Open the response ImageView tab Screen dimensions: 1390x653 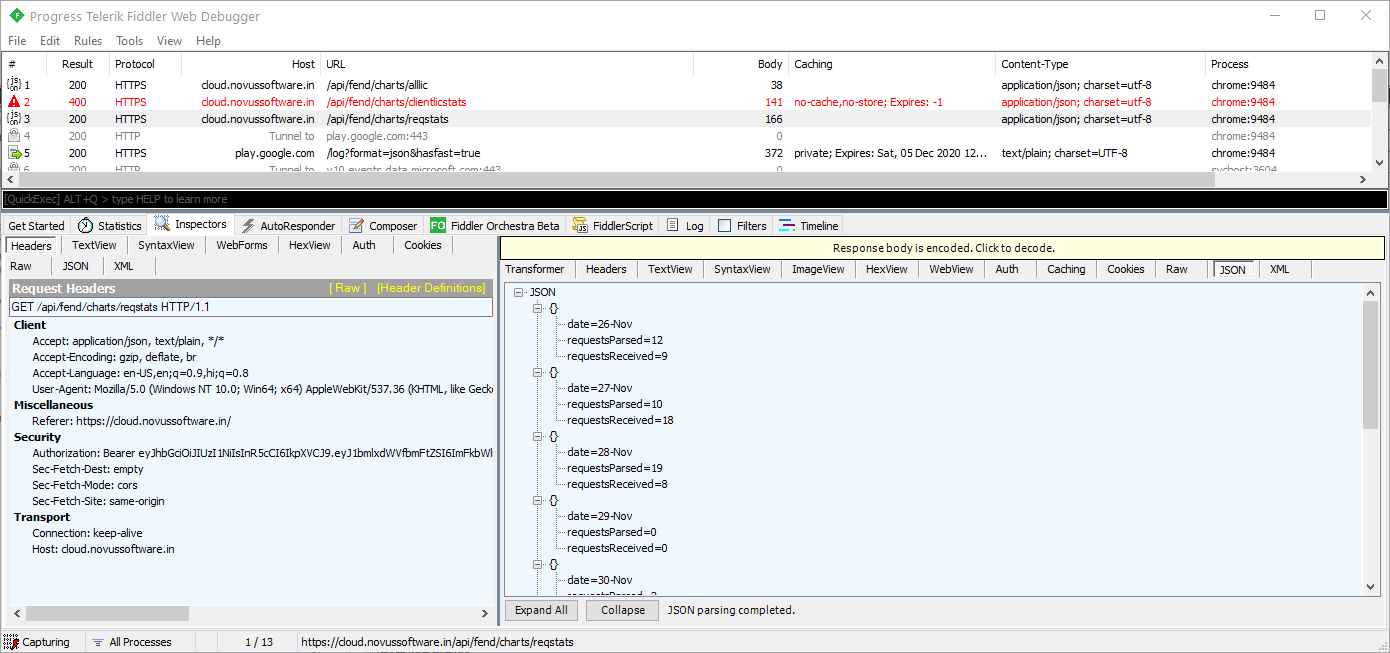pos(818,269)
